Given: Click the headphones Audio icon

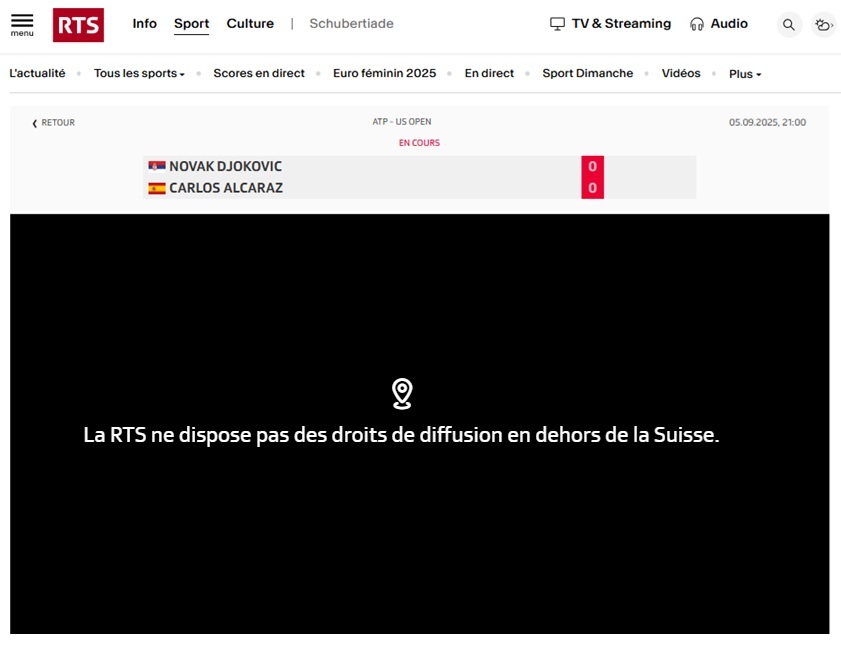Looking at the screenshot, I should pyautogui.click(x=697, y=24).
